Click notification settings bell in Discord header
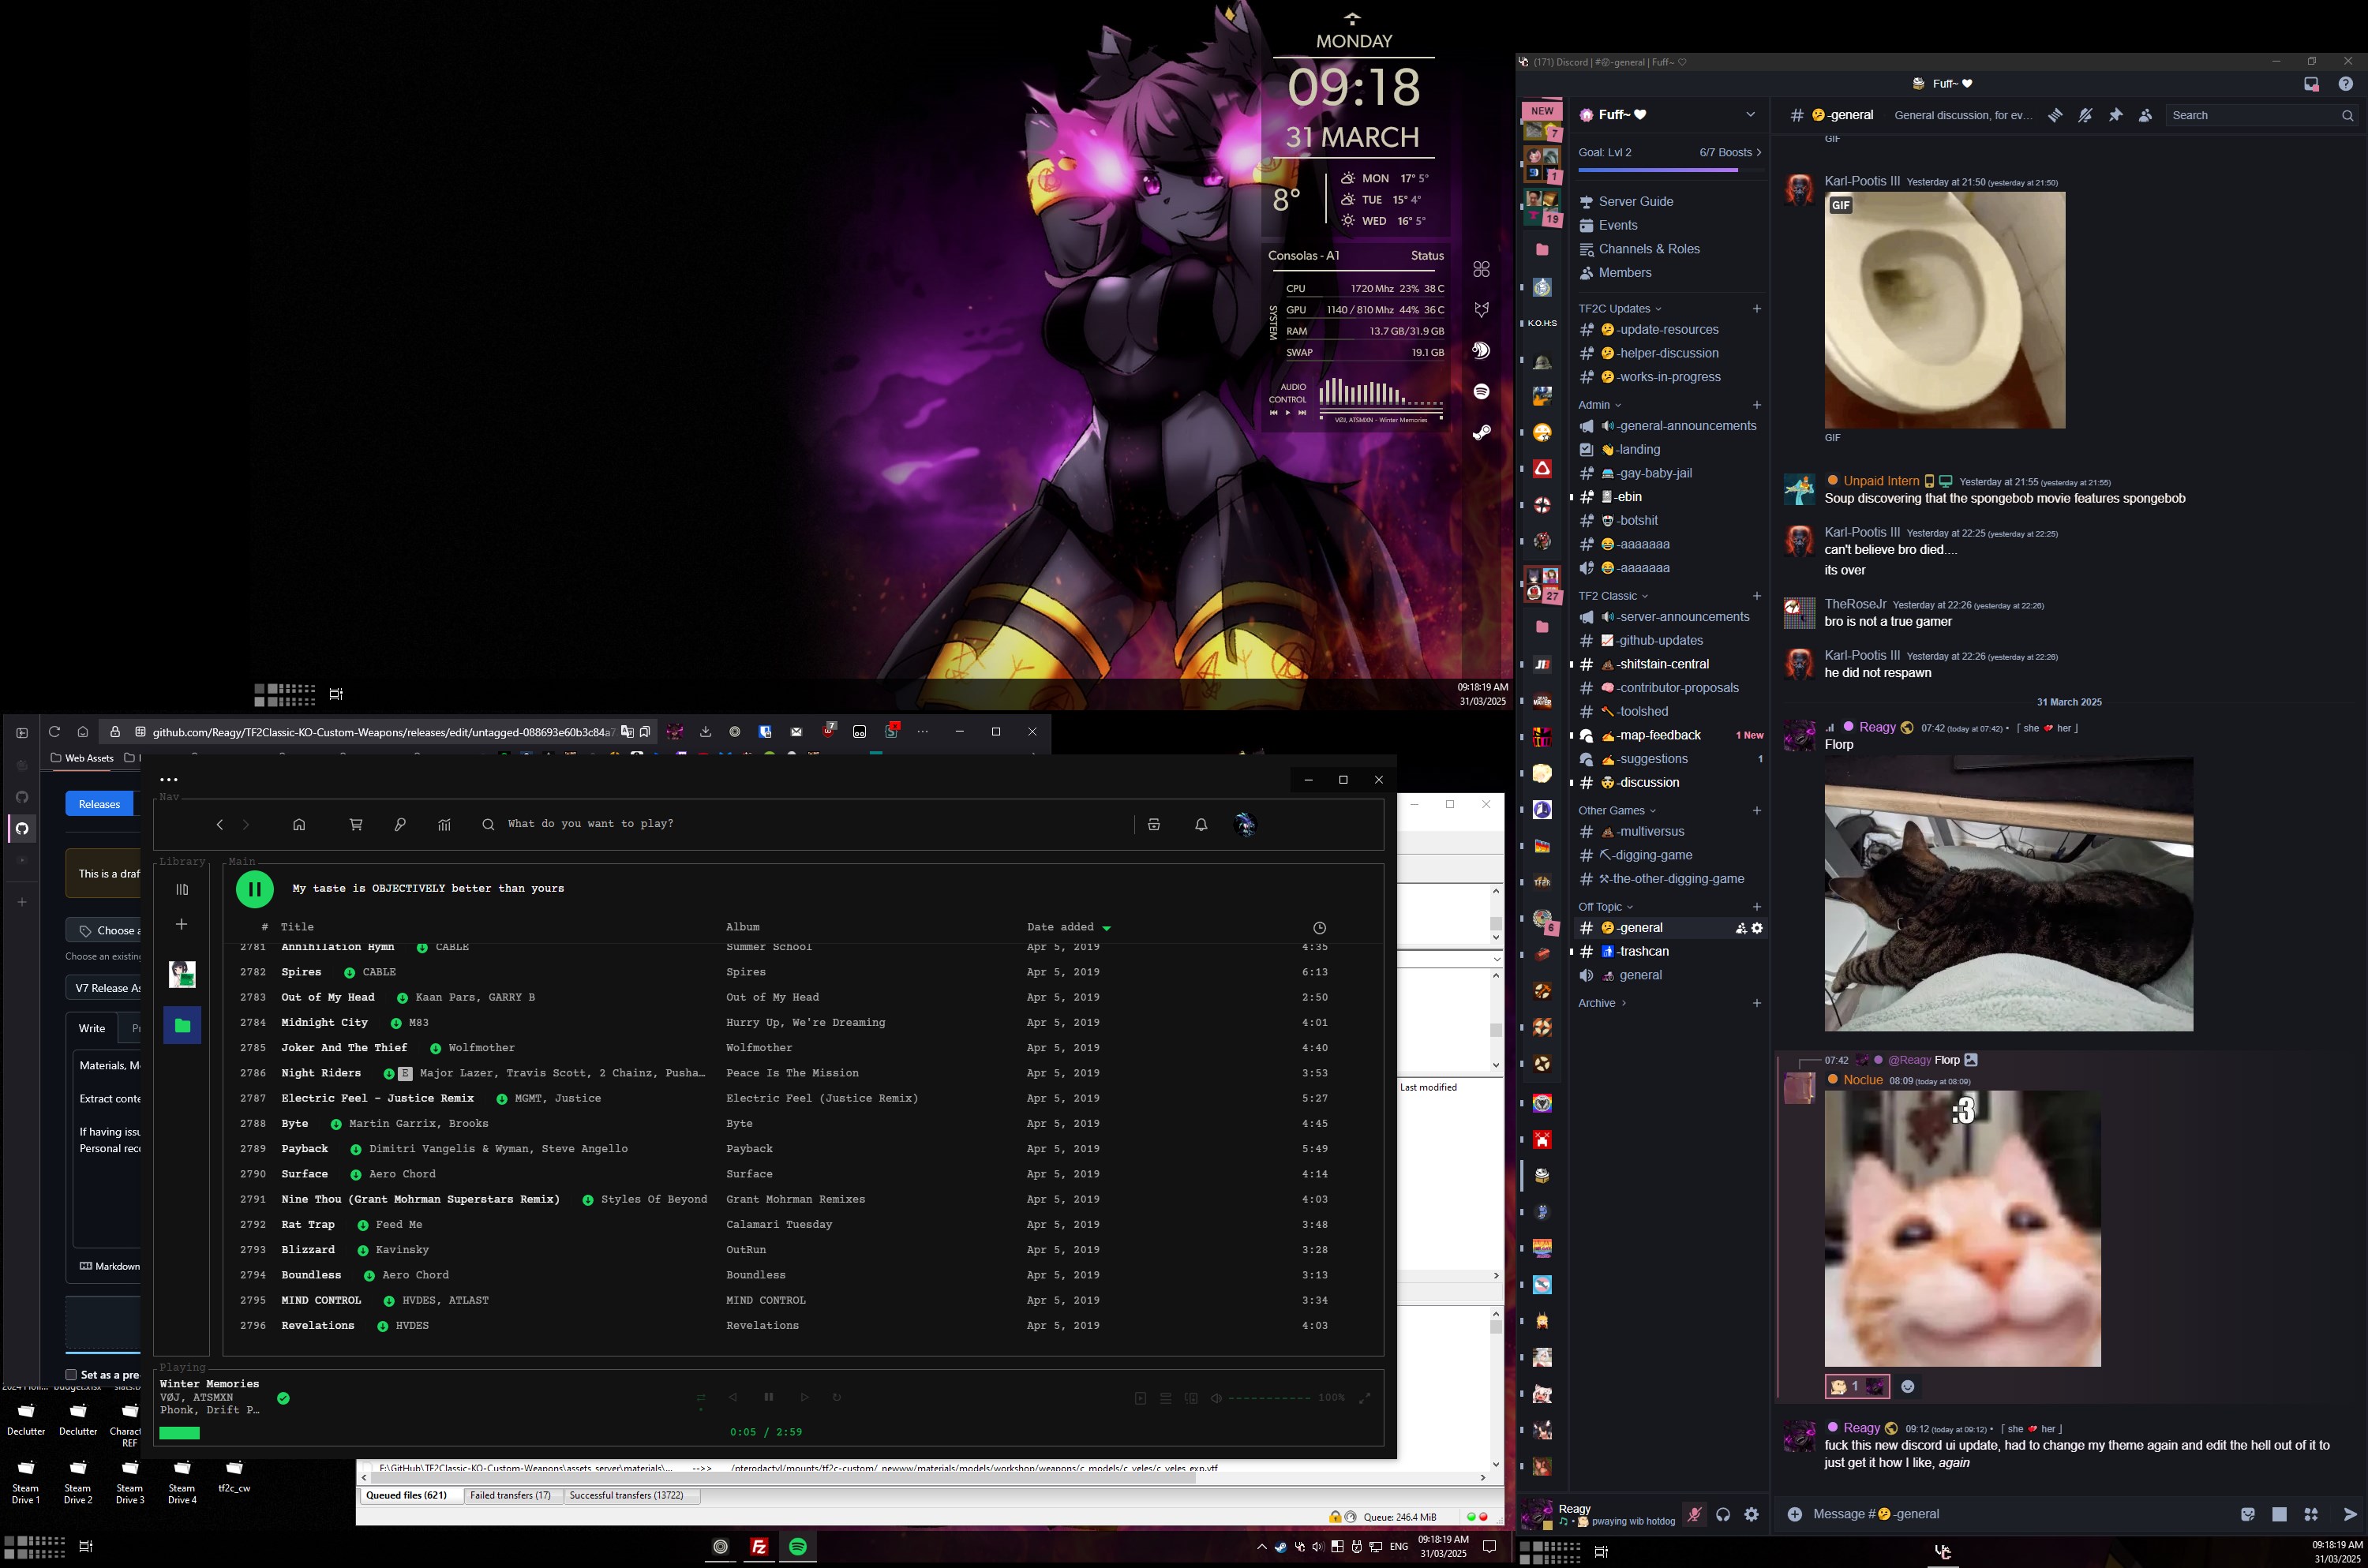Screen dimensions: 2368x1568 click(2085, 116)
